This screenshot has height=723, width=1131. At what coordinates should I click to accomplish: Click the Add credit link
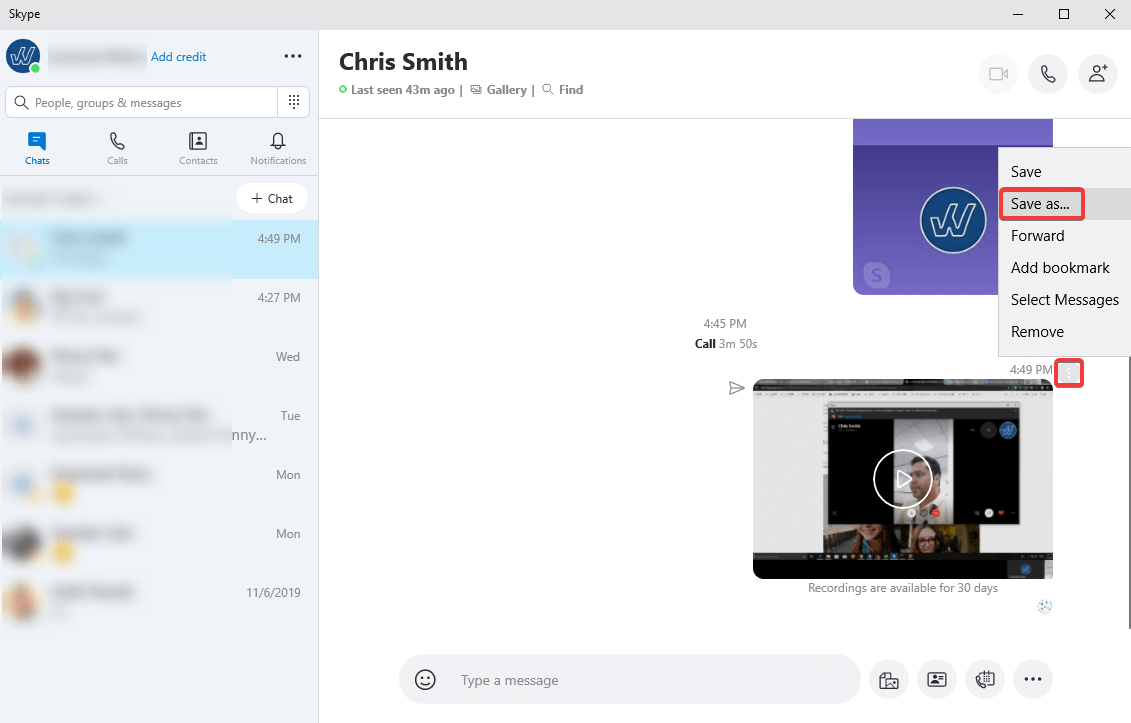pyautogui.click(x=179, y=56)
